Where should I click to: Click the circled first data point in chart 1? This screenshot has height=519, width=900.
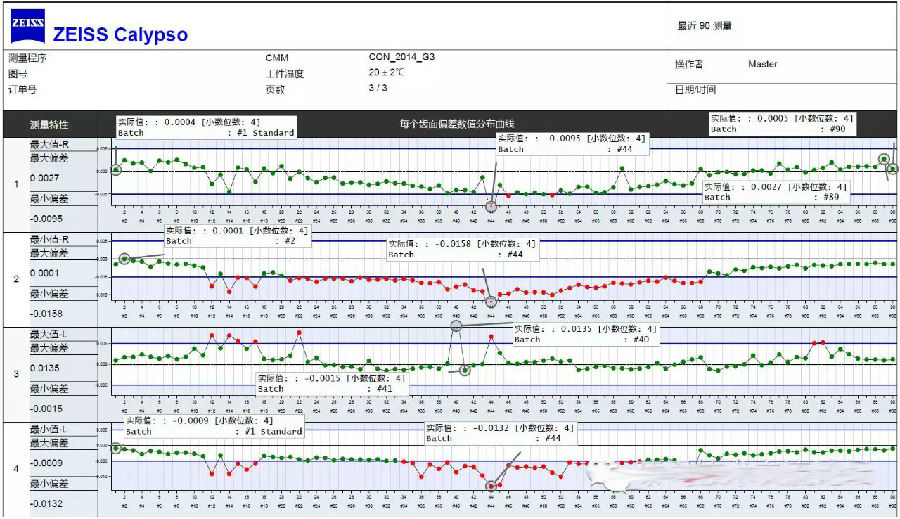click(116, 169)
